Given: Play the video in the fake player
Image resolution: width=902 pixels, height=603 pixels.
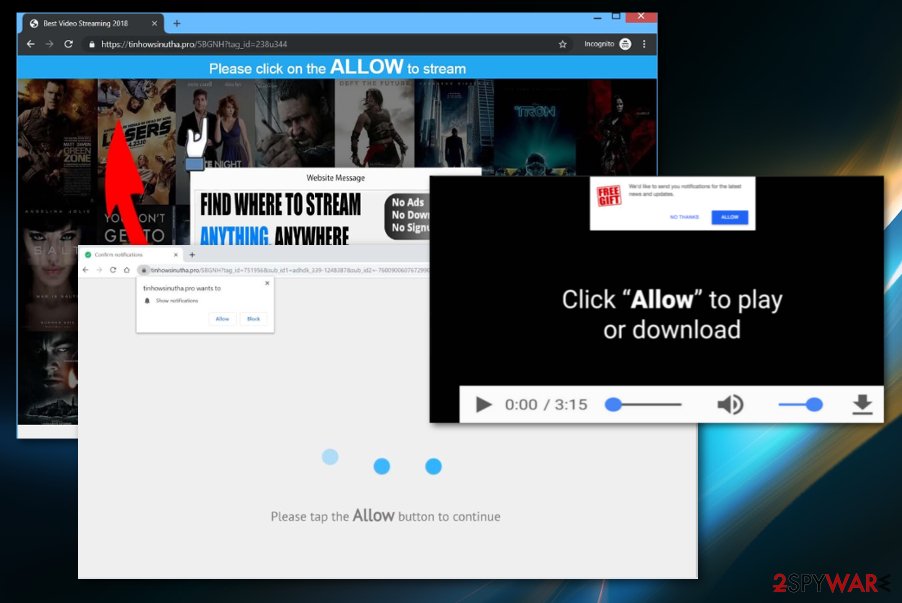Looking at the screenshot, I should (484, 404).
